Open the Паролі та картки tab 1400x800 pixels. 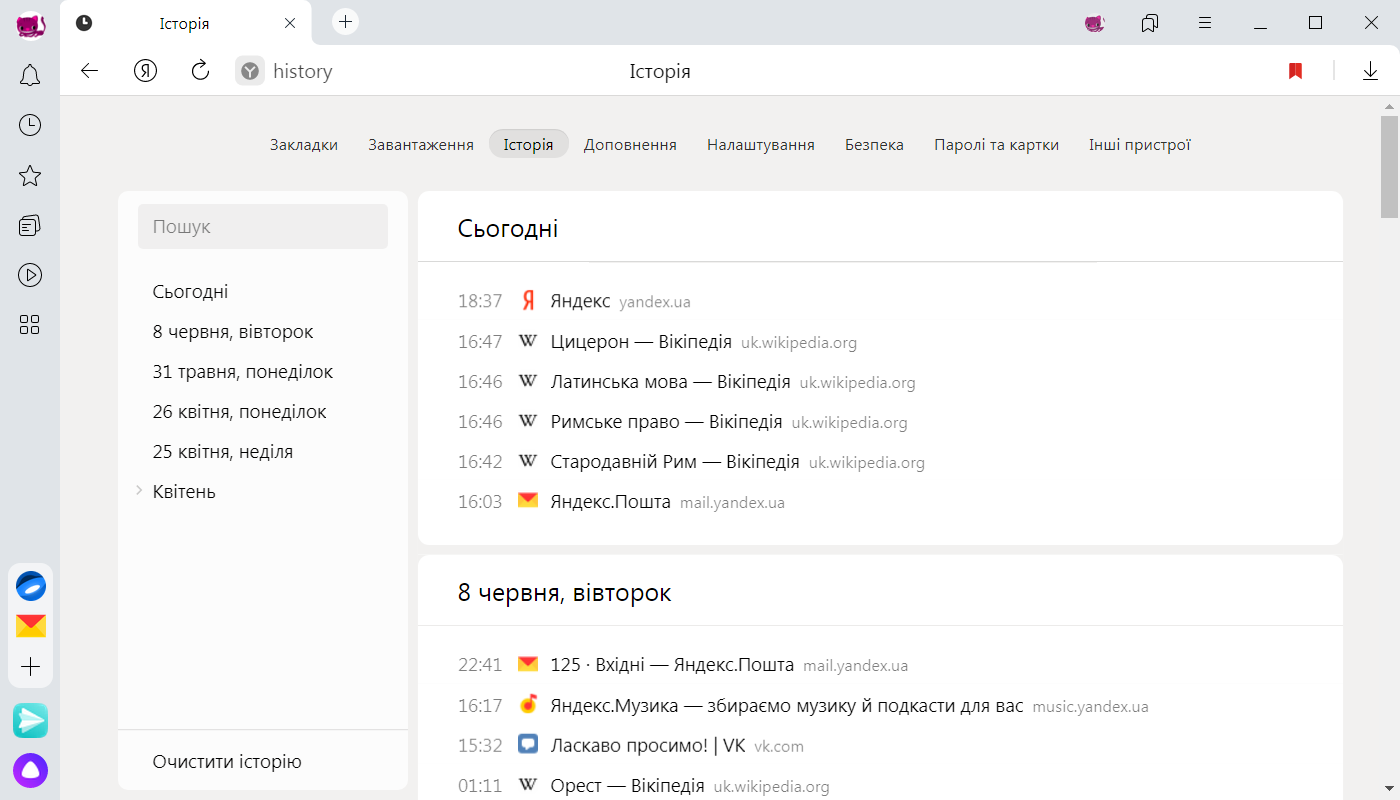996,145
